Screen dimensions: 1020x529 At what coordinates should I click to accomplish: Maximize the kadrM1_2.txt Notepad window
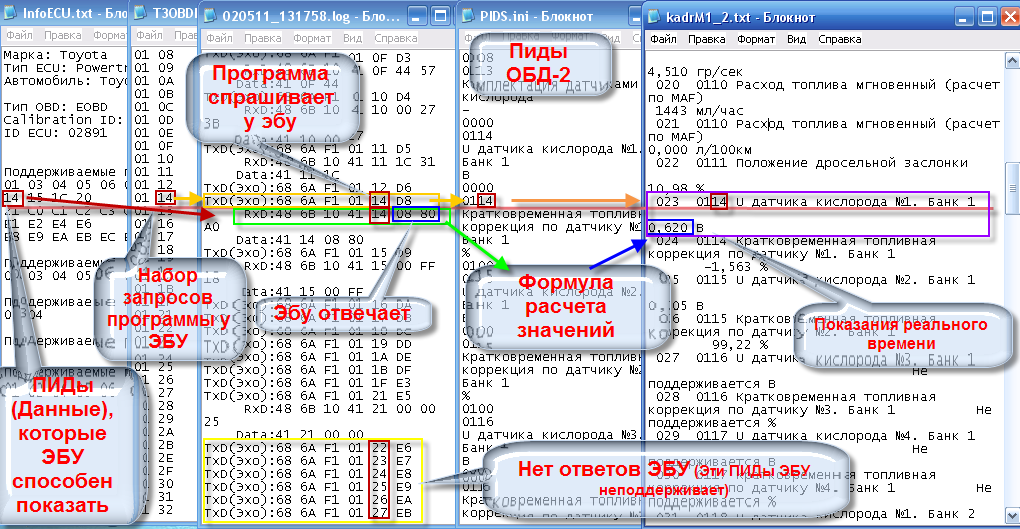tap(985, 17)
